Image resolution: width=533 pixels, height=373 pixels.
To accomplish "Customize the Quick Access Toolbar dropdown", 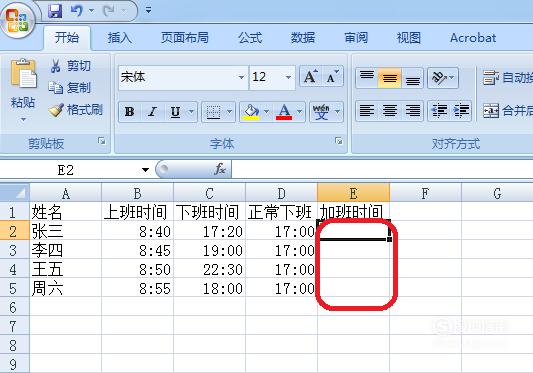I will click(x=148, y=10).
